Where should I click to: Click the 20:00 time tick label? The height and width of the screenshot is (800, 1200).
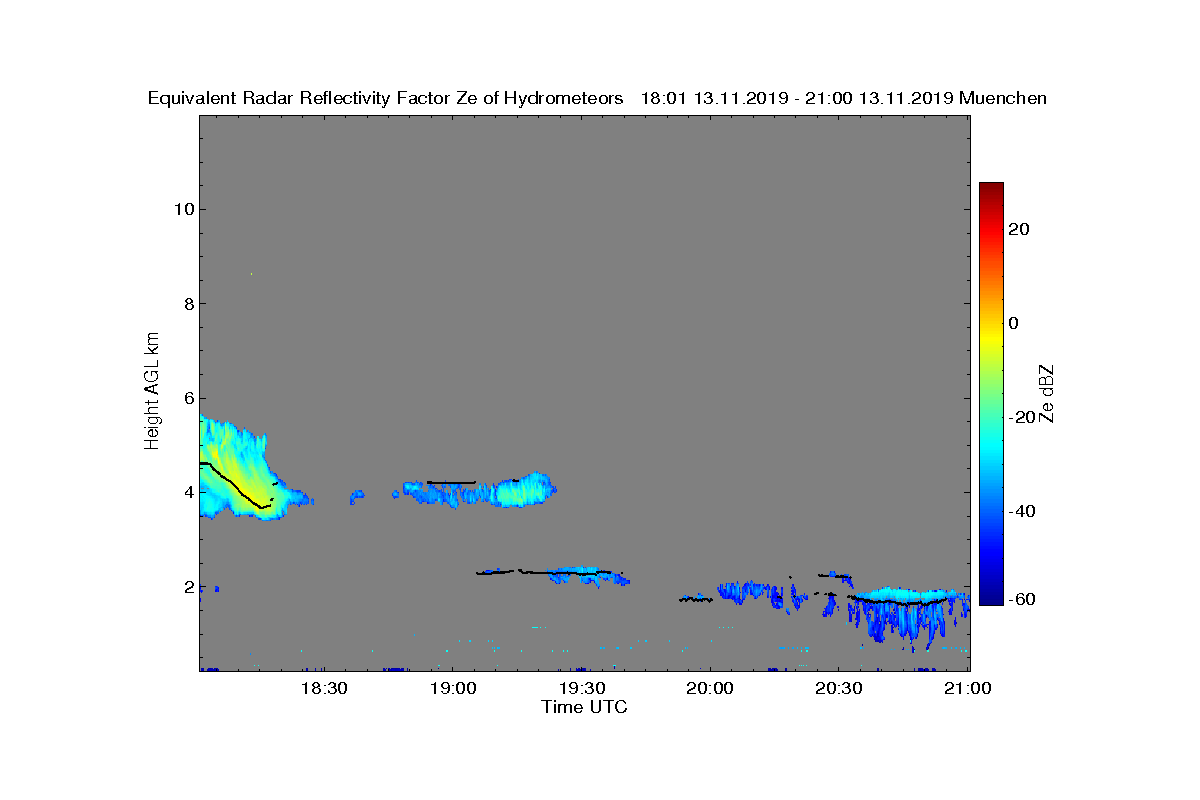(710, 689)
